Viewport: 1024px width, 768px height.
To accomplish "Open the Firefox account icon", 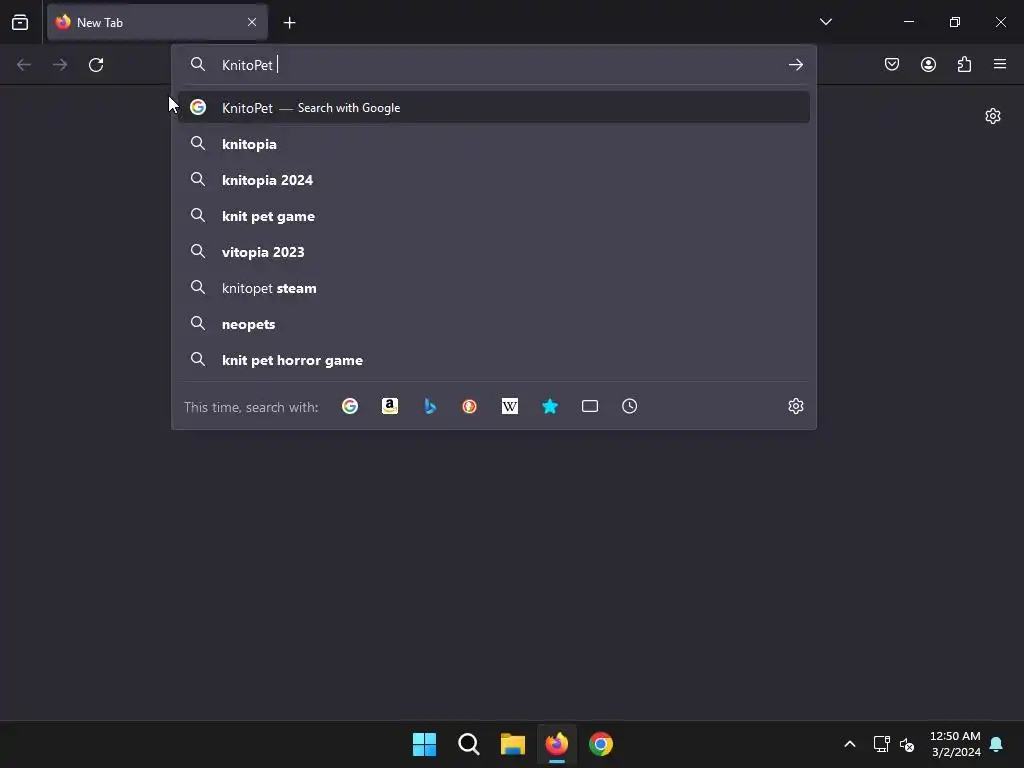I will coord(928,64).
